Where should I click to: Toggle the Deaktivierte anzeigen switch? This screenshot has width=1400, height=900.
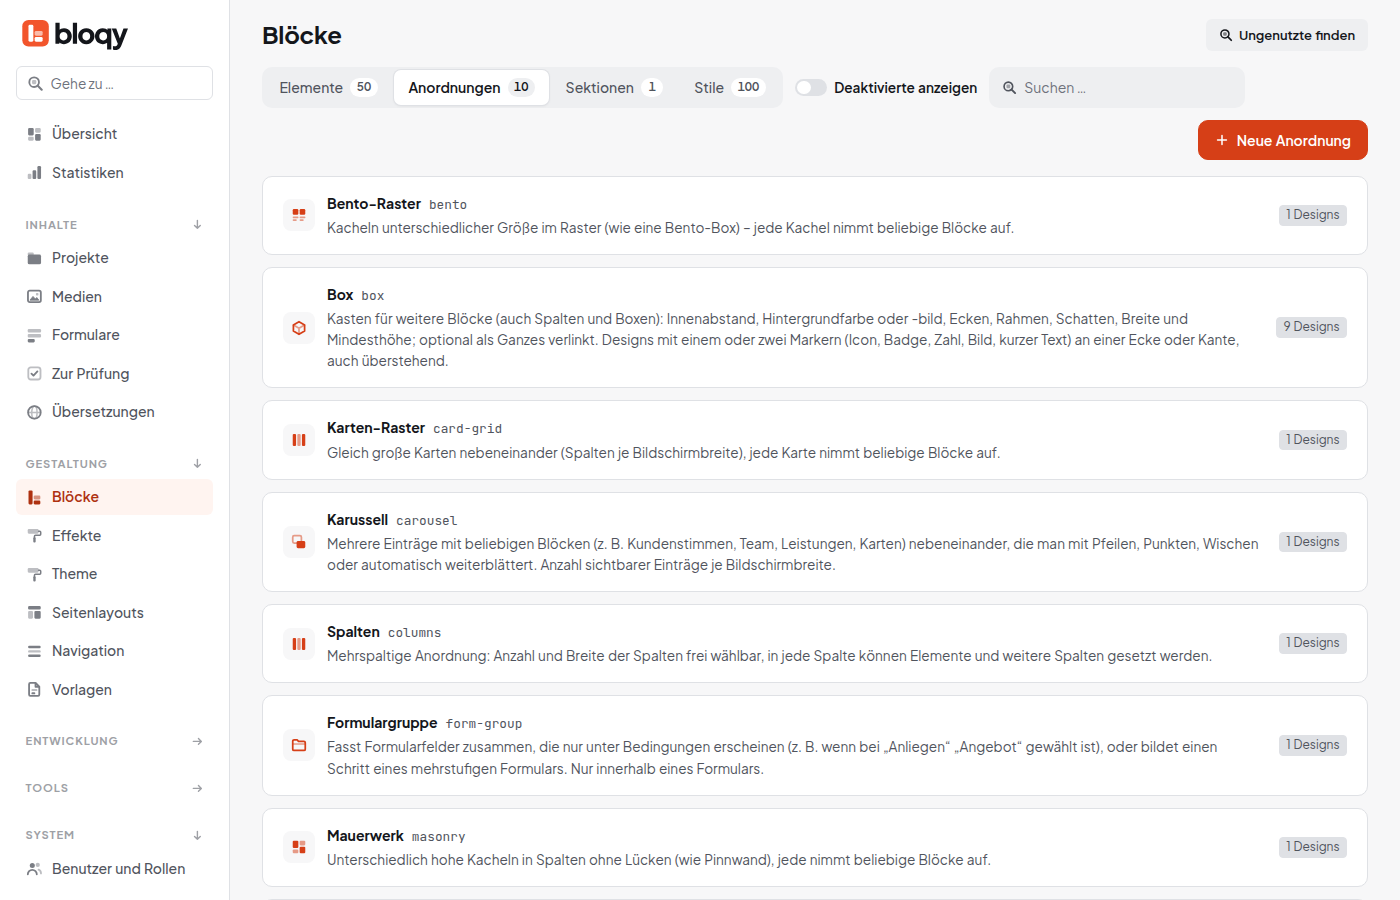coord(811,88)
